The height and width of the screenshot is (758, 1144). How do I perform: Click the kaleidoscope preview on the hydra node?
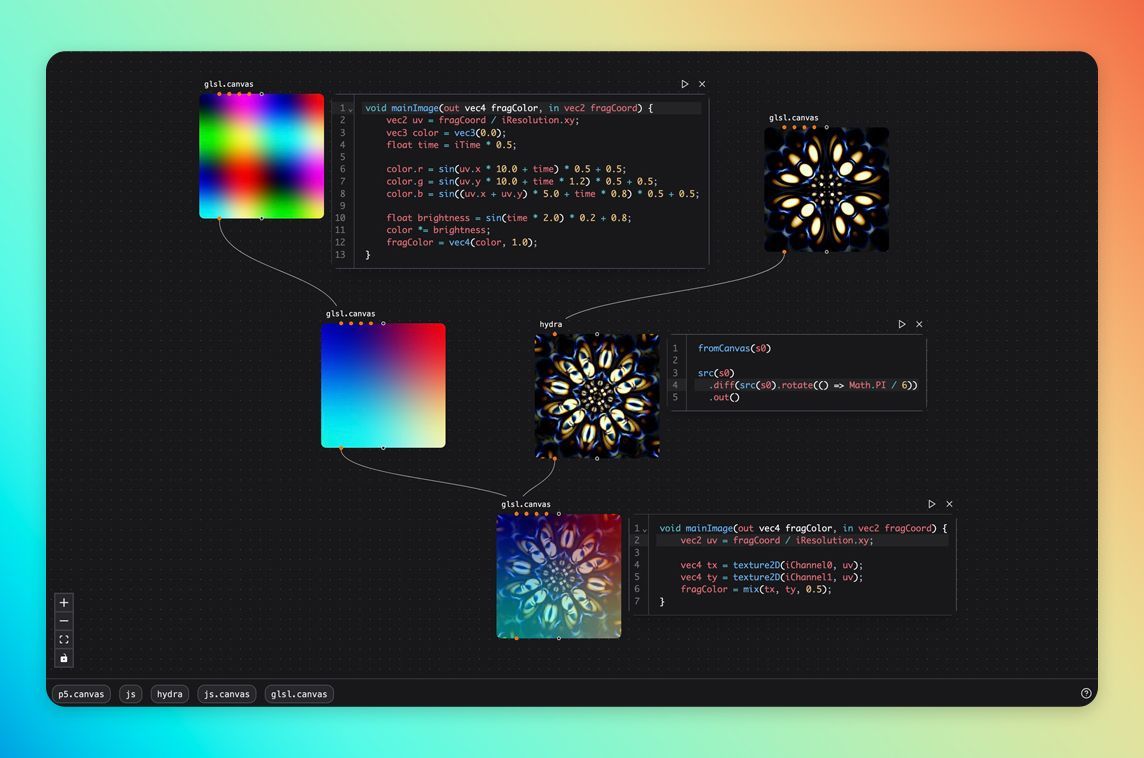598,395
